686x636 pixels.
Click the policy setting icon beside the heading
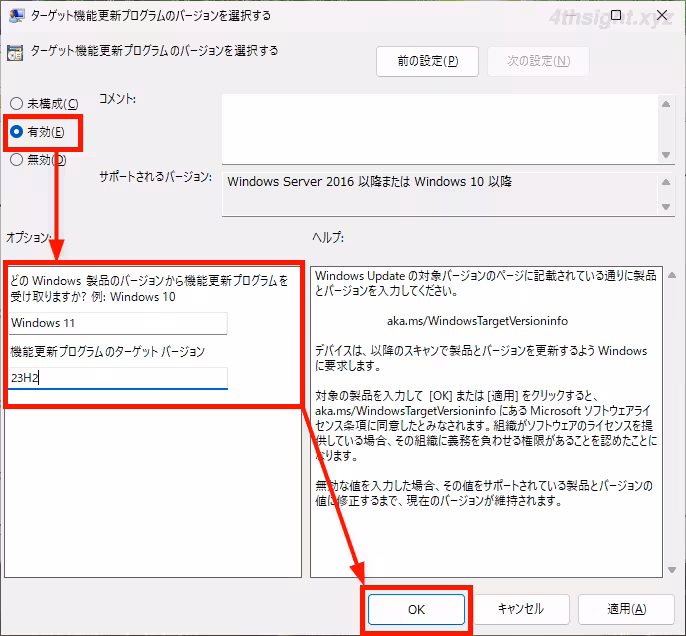click(15, 52)
